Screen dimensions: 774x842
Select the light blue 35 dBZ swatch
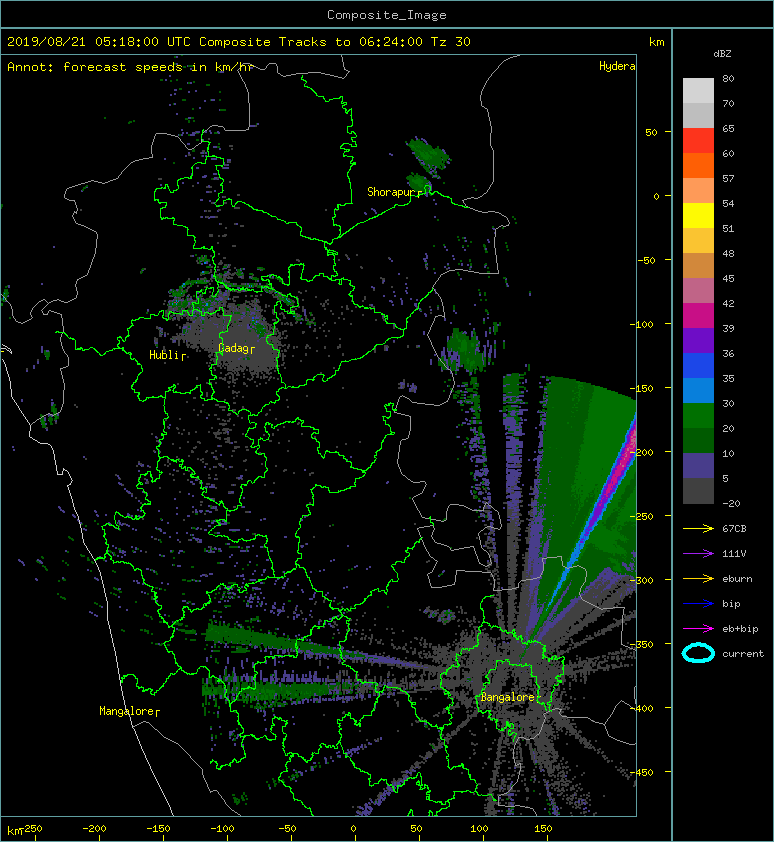(x=698, y=390)
